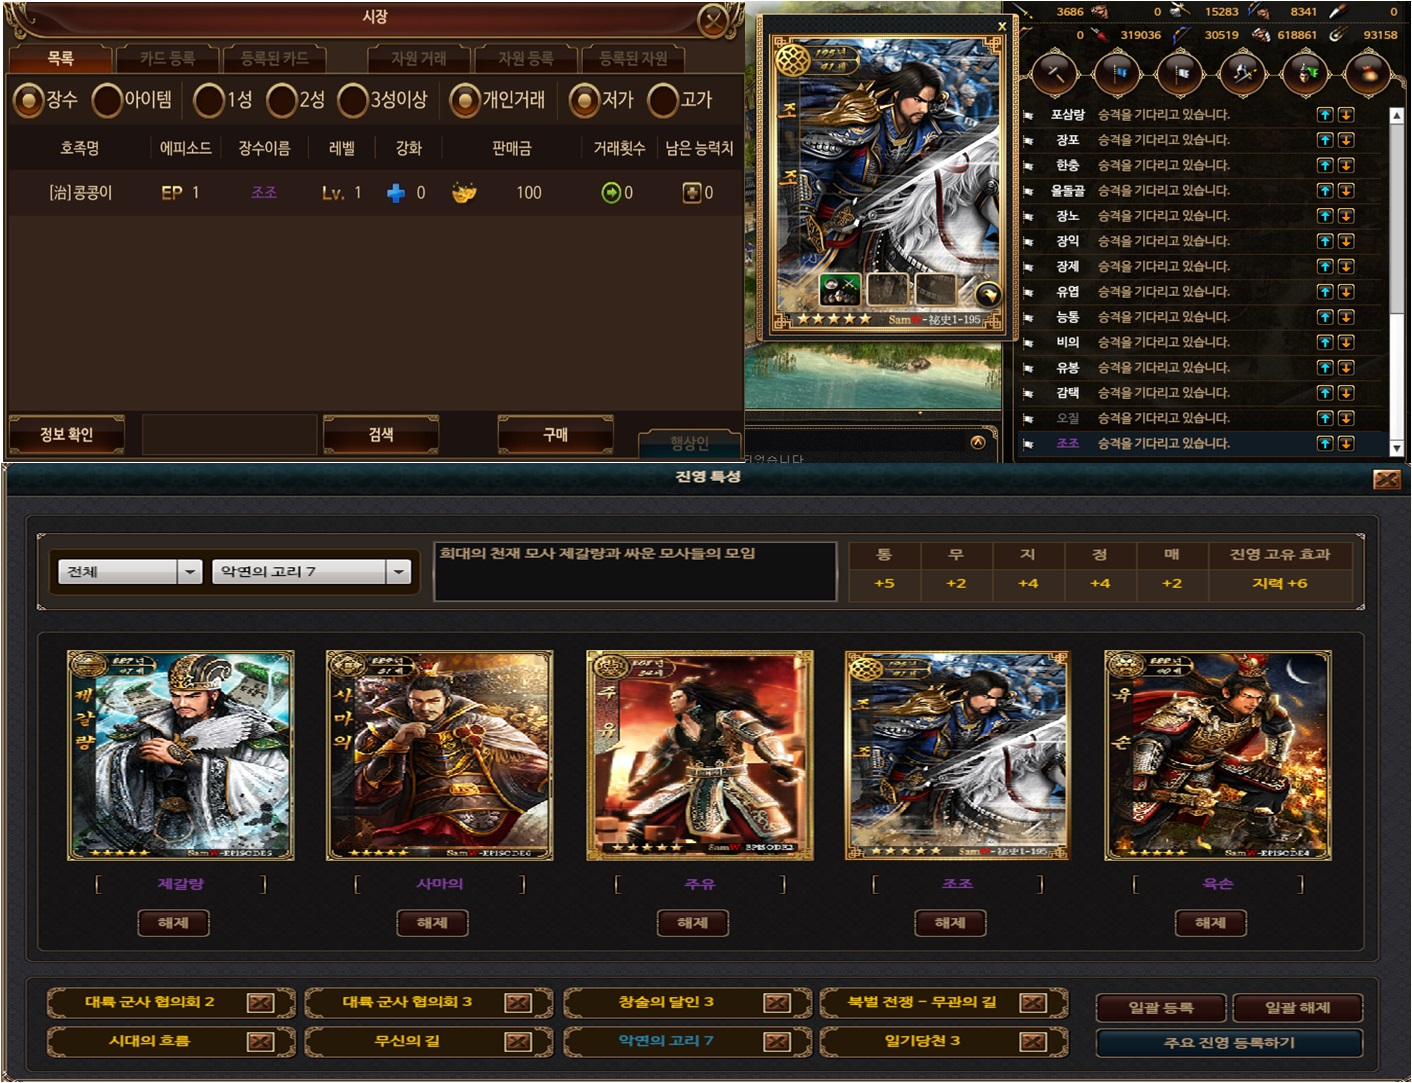The height and width of the screenshot is (1083, 1412).
Task: Click the promotion list scrollbar down arrow
Action: click(1397, 449)
